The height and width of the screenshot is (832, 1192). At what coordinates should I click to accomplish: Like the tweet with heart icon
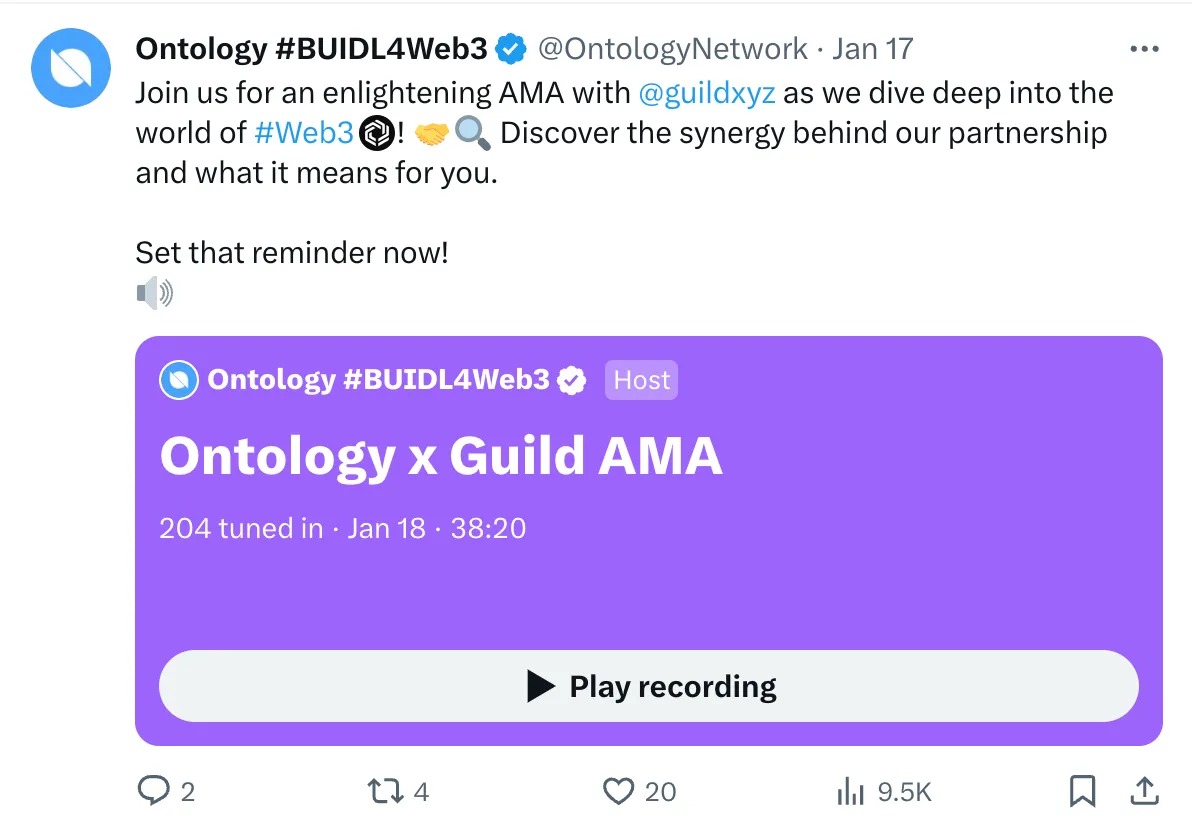point(619,792)
